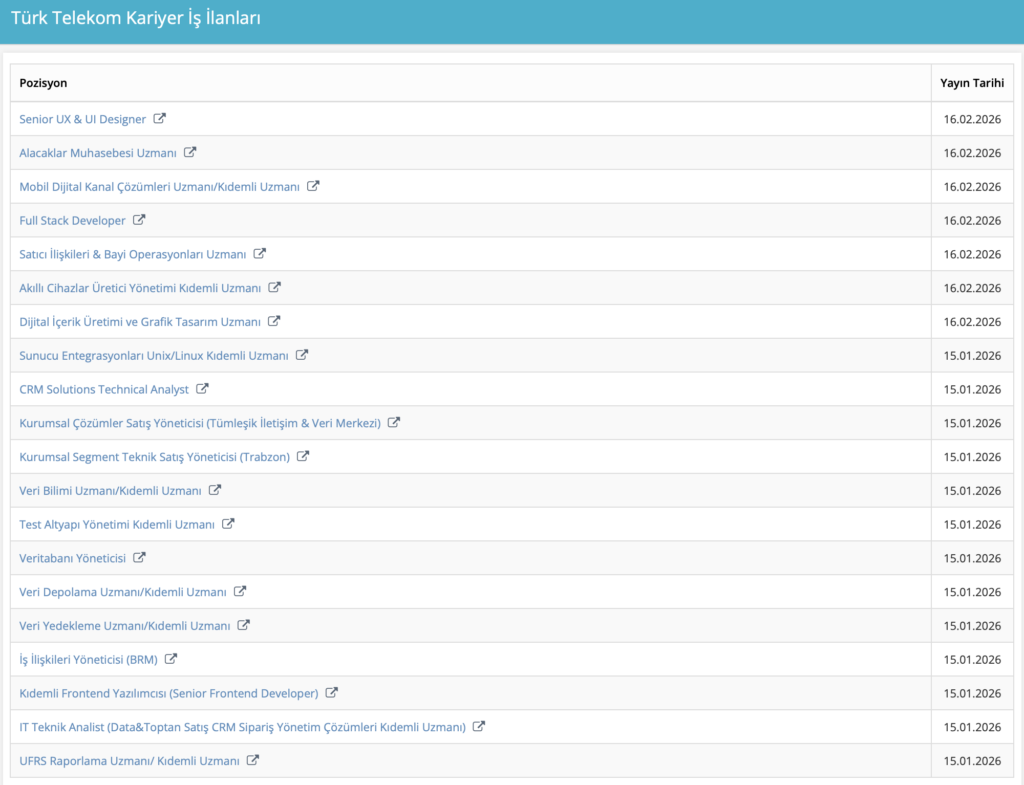
Task: Open Akıllı Cihazlar Üretici Yönetimi Kıdemli Uzmanı link
Action: (x=140, y=288)
